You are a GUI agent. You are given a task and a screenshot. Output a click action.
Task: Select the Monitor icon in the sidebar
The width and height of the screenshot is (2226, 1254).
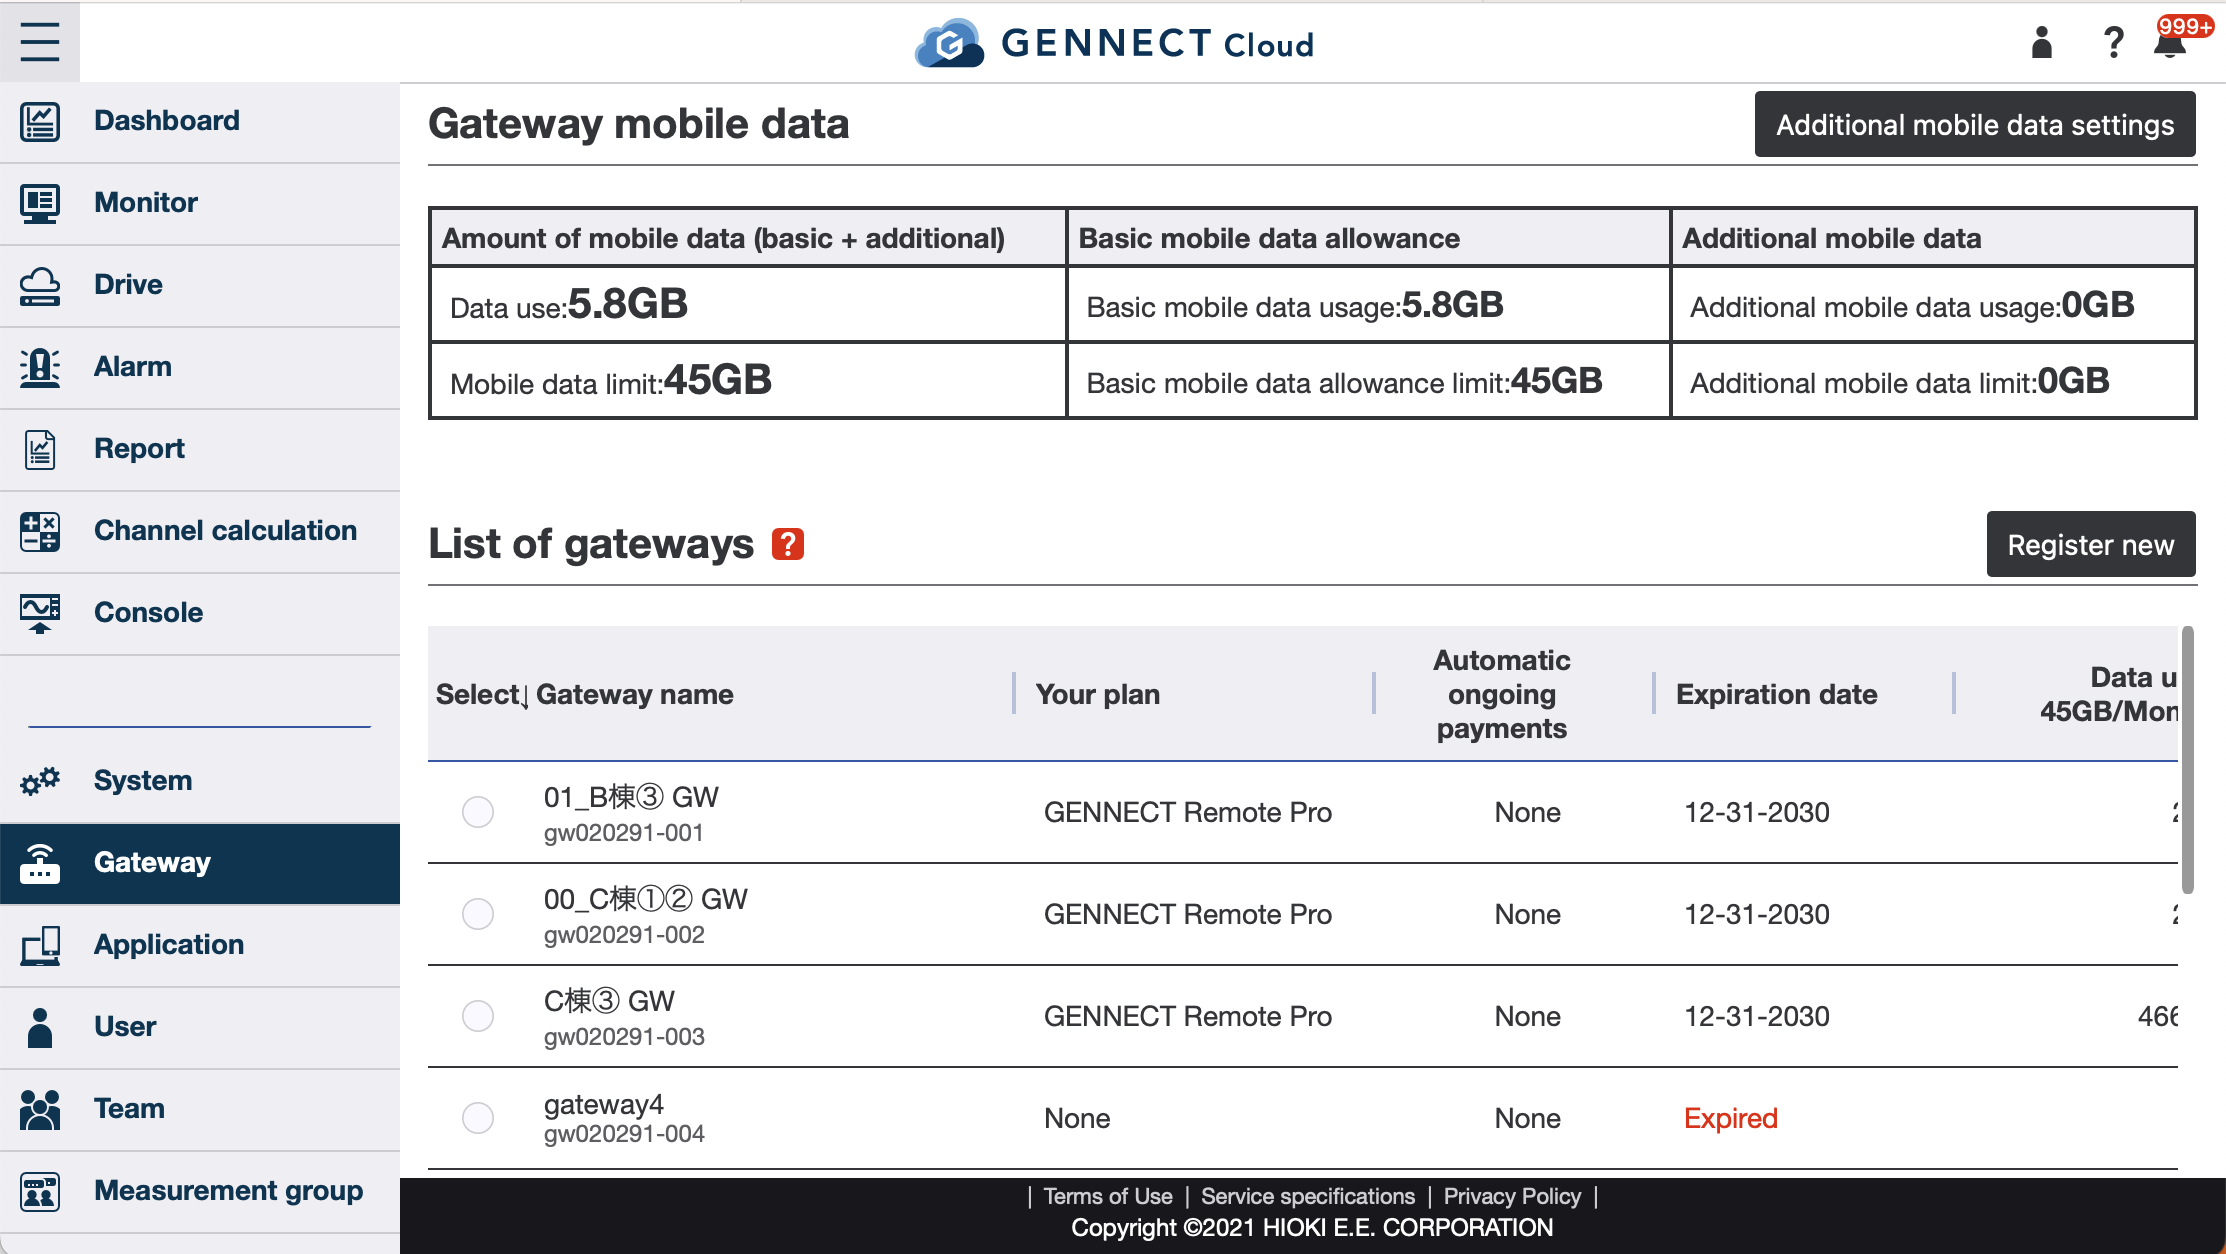pyautogui.click(x=39, y=202)
